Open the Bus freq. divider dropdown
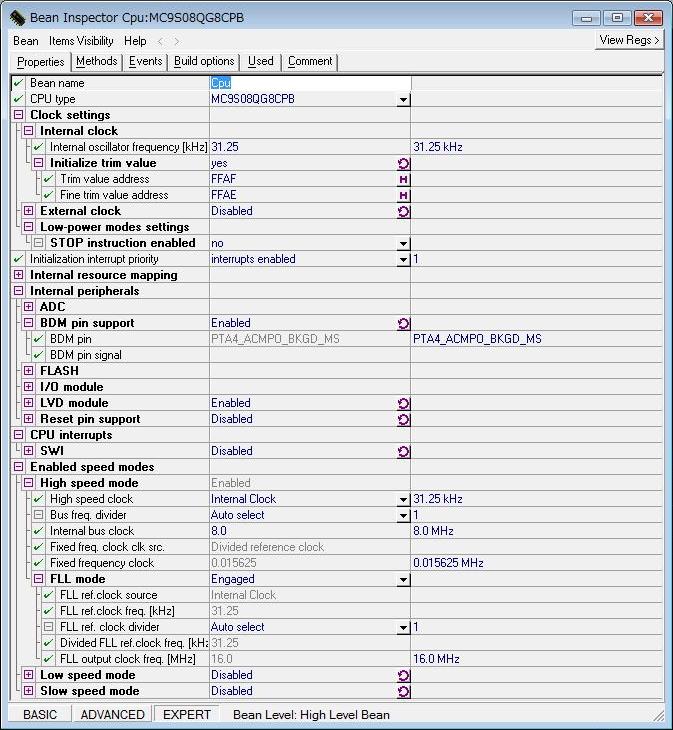This screenshot has width=673, height=730. [404, 515]
